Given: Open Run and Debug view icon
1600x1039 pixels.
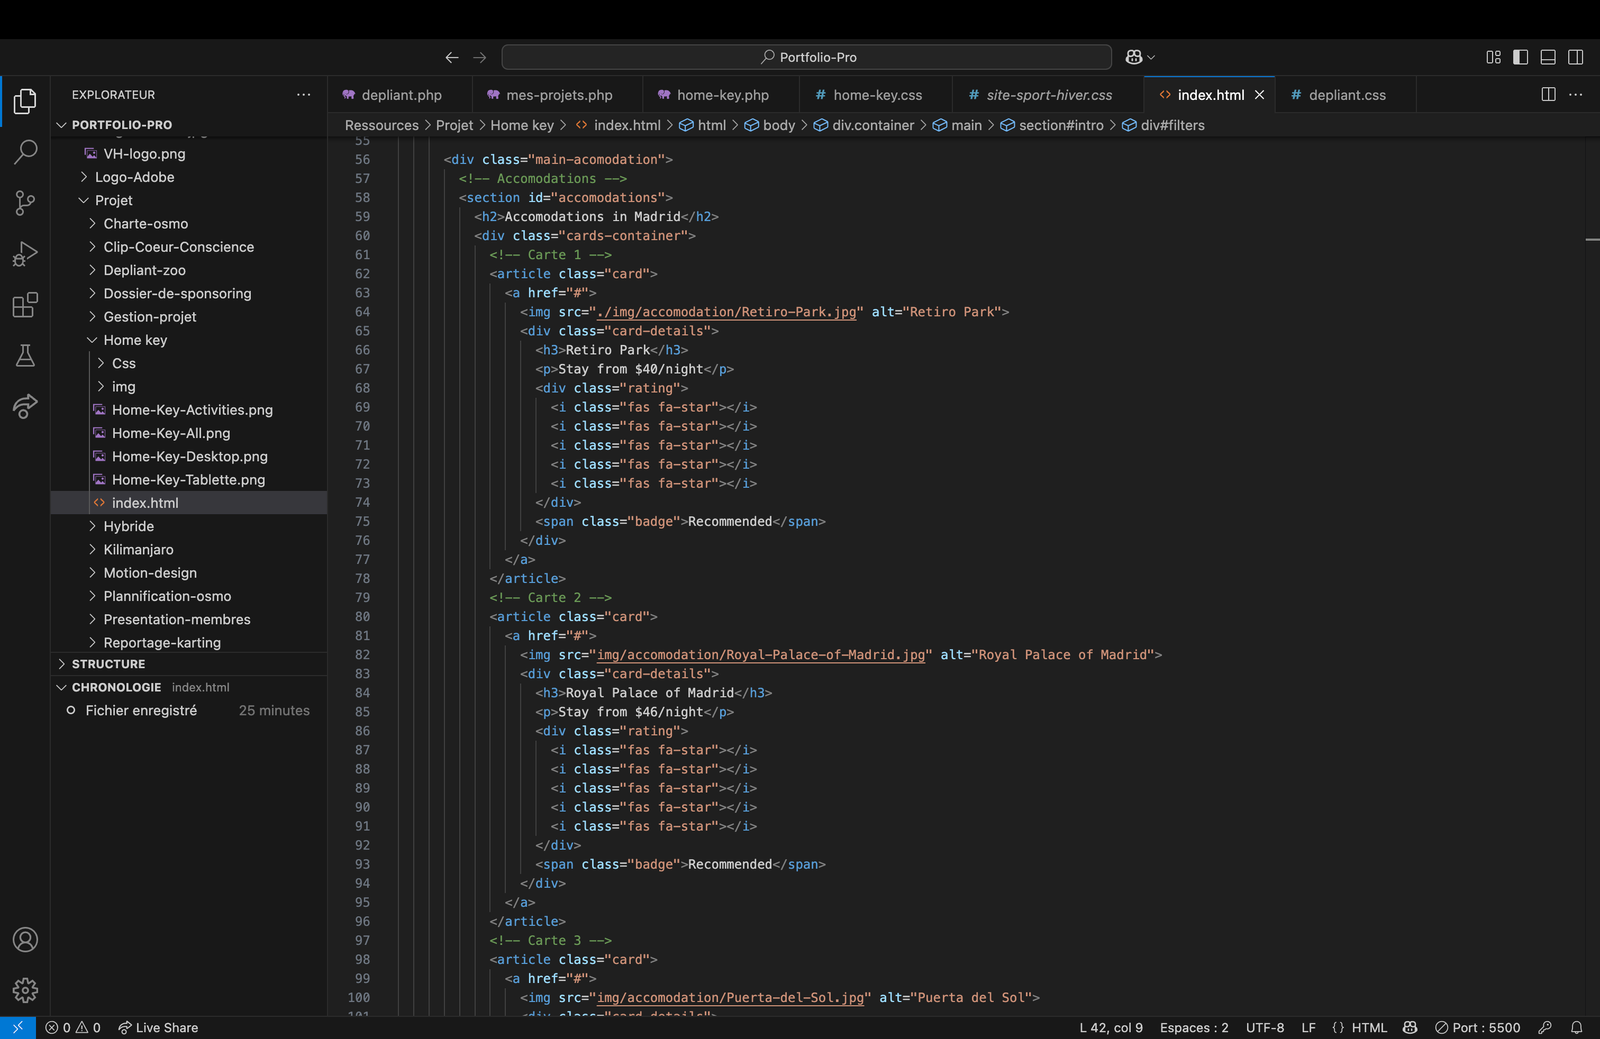Looking at the screenshot, I should 25,254.
